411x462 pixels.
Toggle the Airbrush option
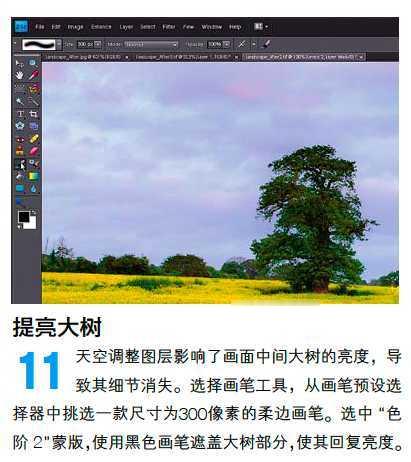(242, 44)
